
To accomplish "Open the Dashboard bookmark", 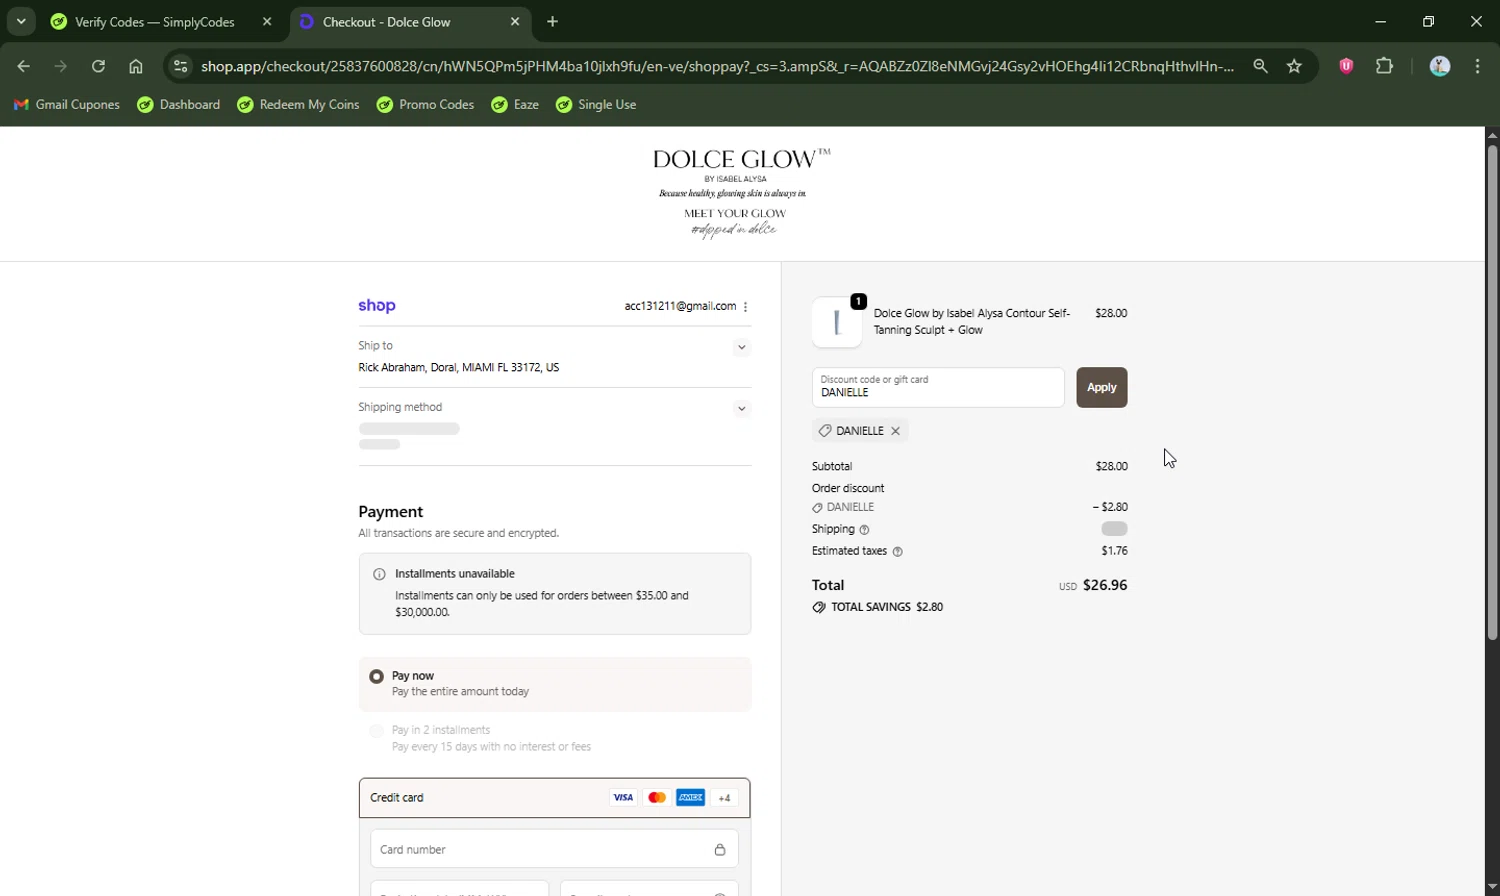I will point(179,104).
